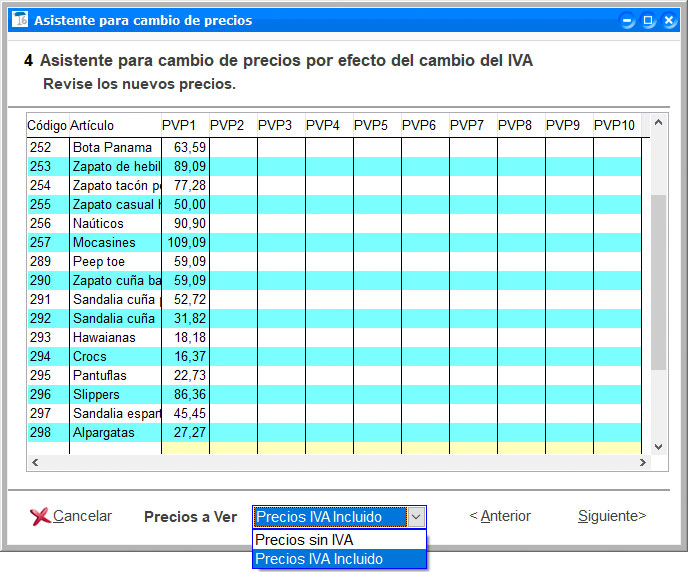Click the PVP4 column header
The image size is (688, 572).
329,125
